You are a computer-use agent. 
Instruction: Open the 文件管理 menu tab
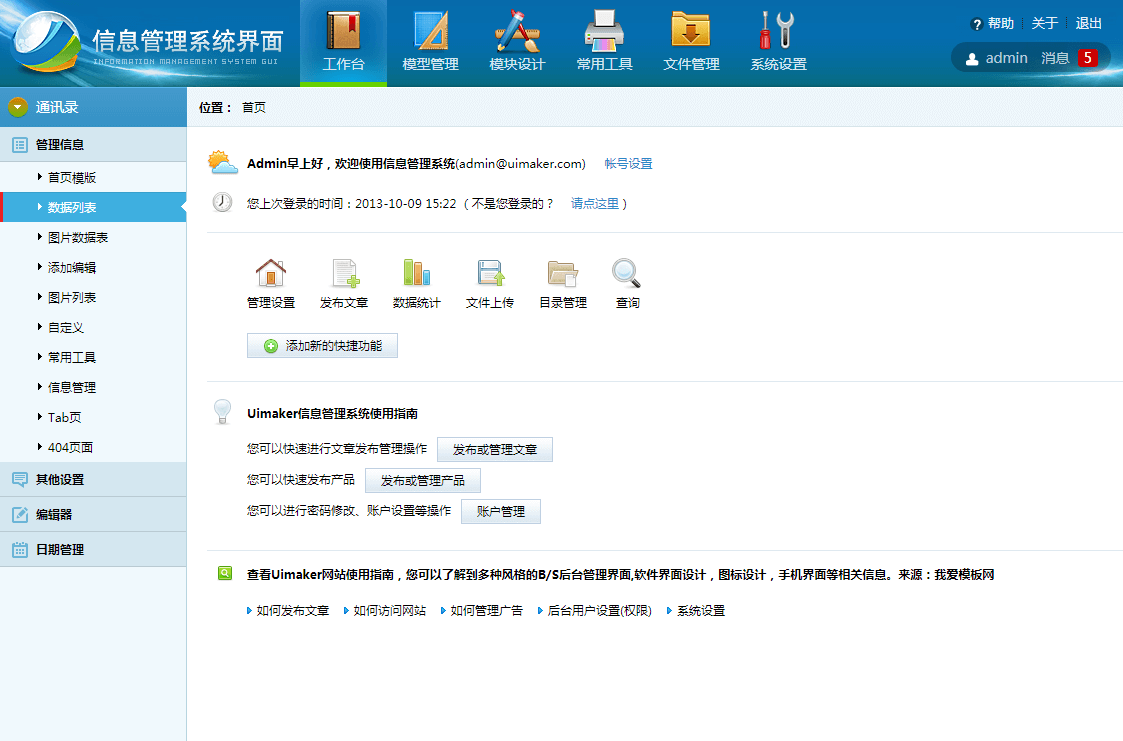690,40
